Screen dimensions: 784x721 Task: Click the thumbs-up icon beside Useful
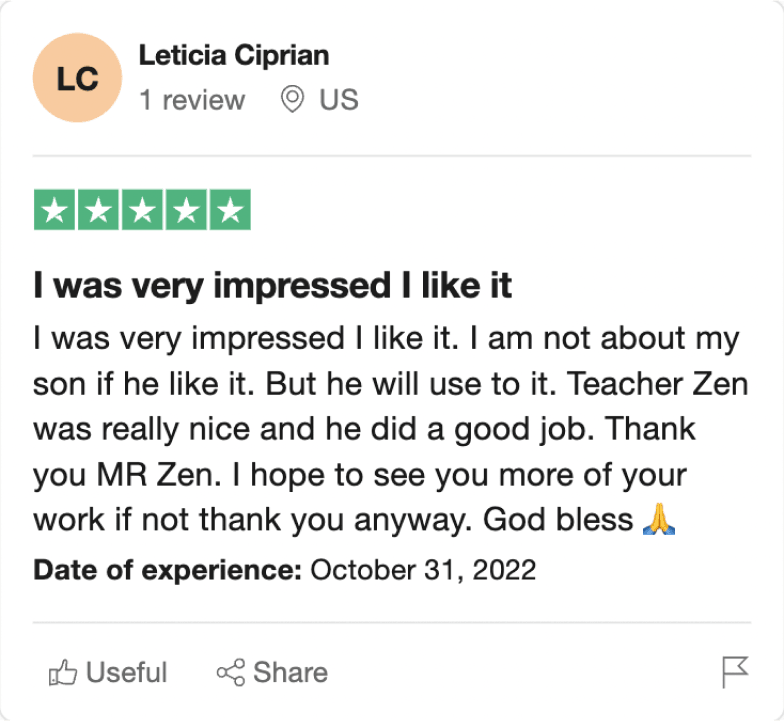[62, 672]
